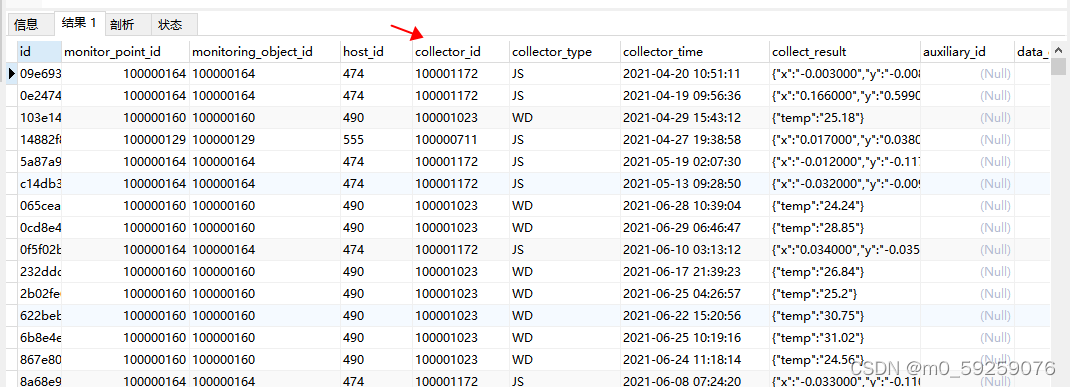Viewport: 1071px width, 387px height.
Task: Click the id cell 2b02fe
Action: 40,294
